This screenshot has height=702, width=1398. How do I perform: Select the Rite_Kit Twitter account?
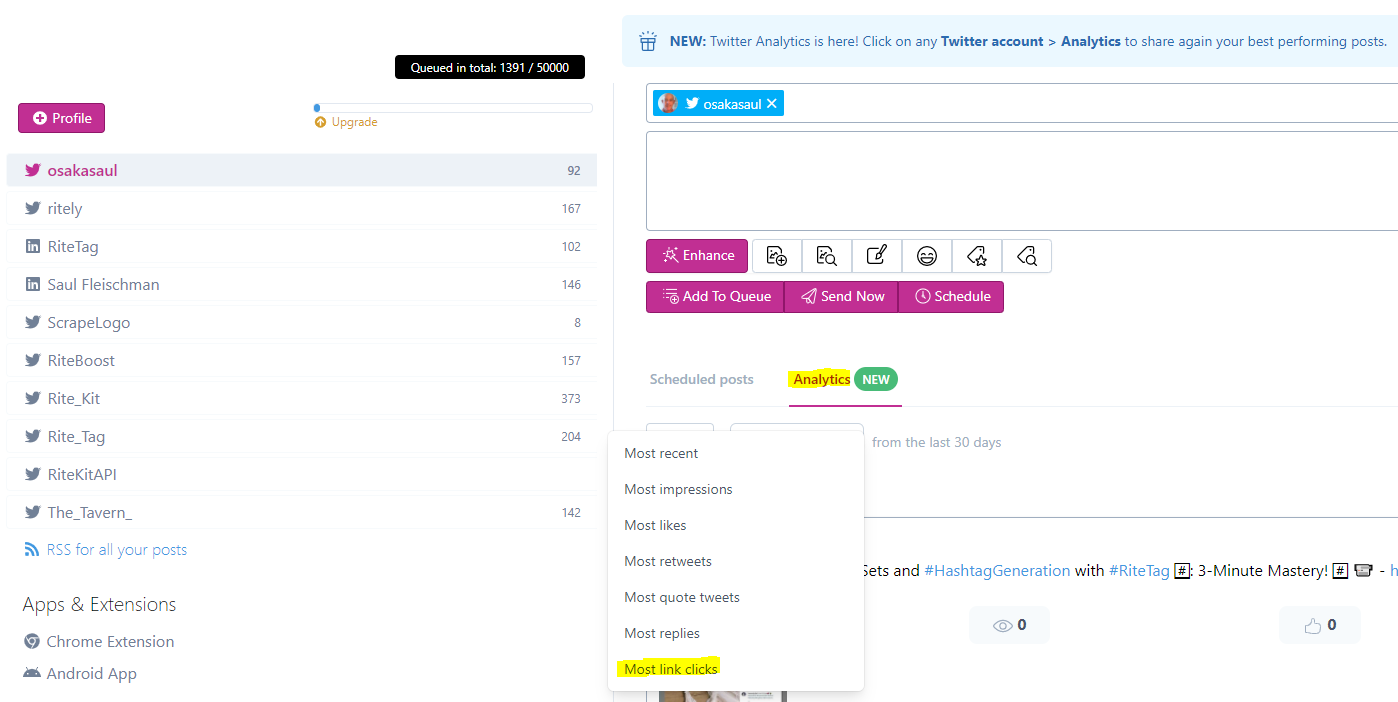pyautogui.click(x=302, y=398)
